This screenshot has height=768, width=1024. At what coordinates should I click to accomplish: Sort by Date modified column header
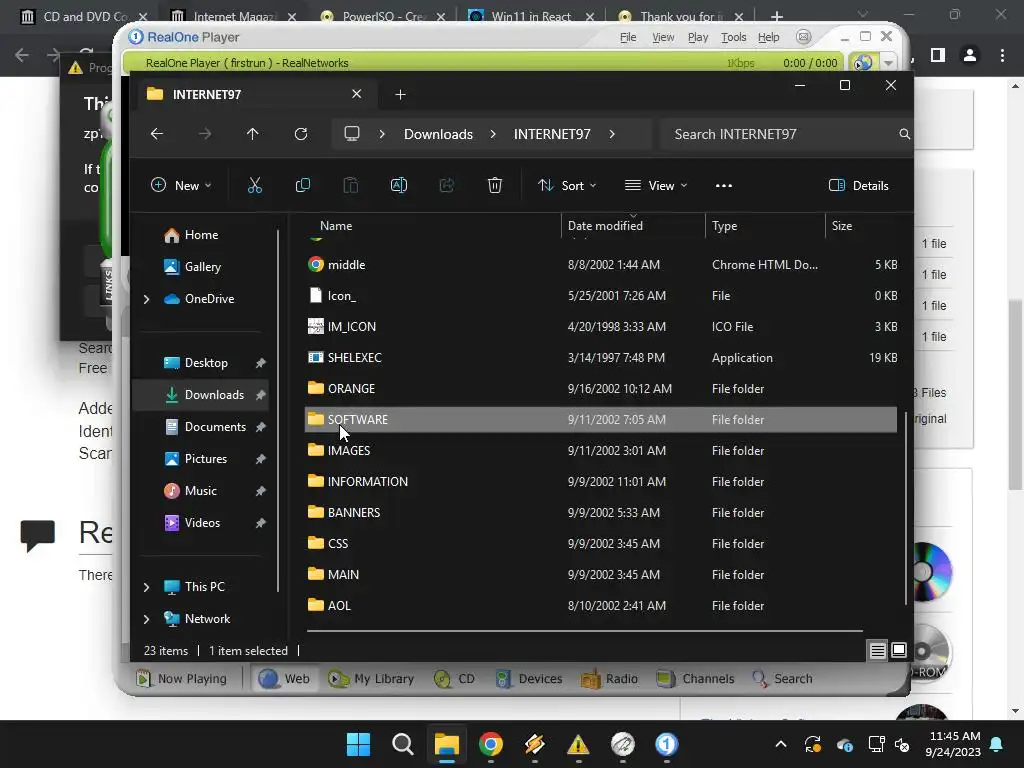pos(633,225)
